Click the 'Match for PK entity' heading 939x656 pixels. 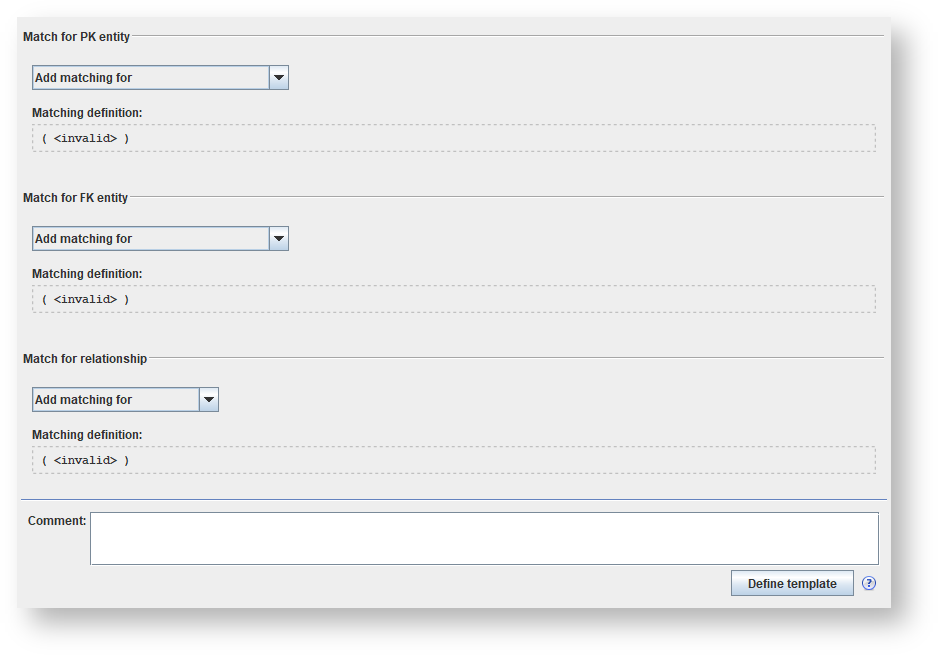coord(77,37)
